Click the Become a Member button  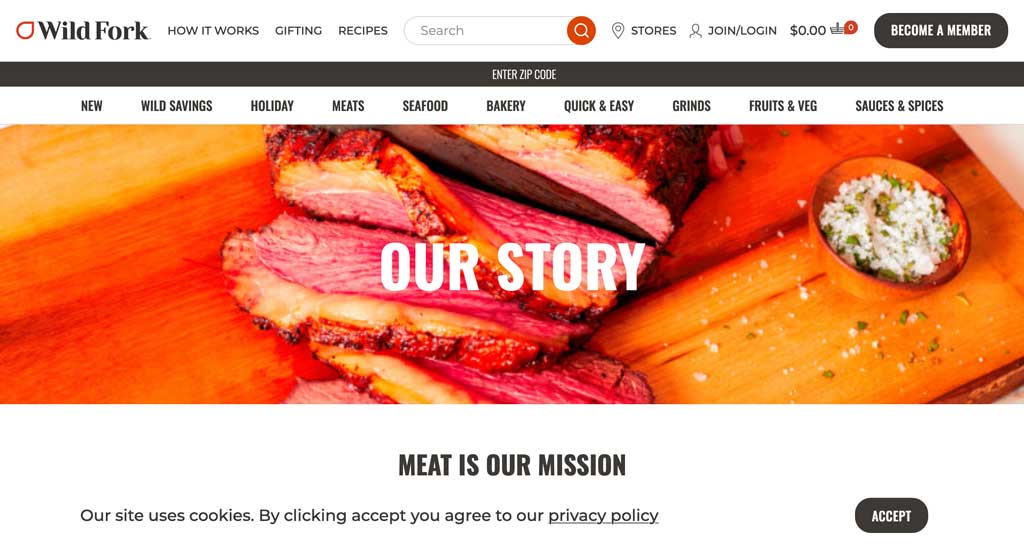coord(940,31)
